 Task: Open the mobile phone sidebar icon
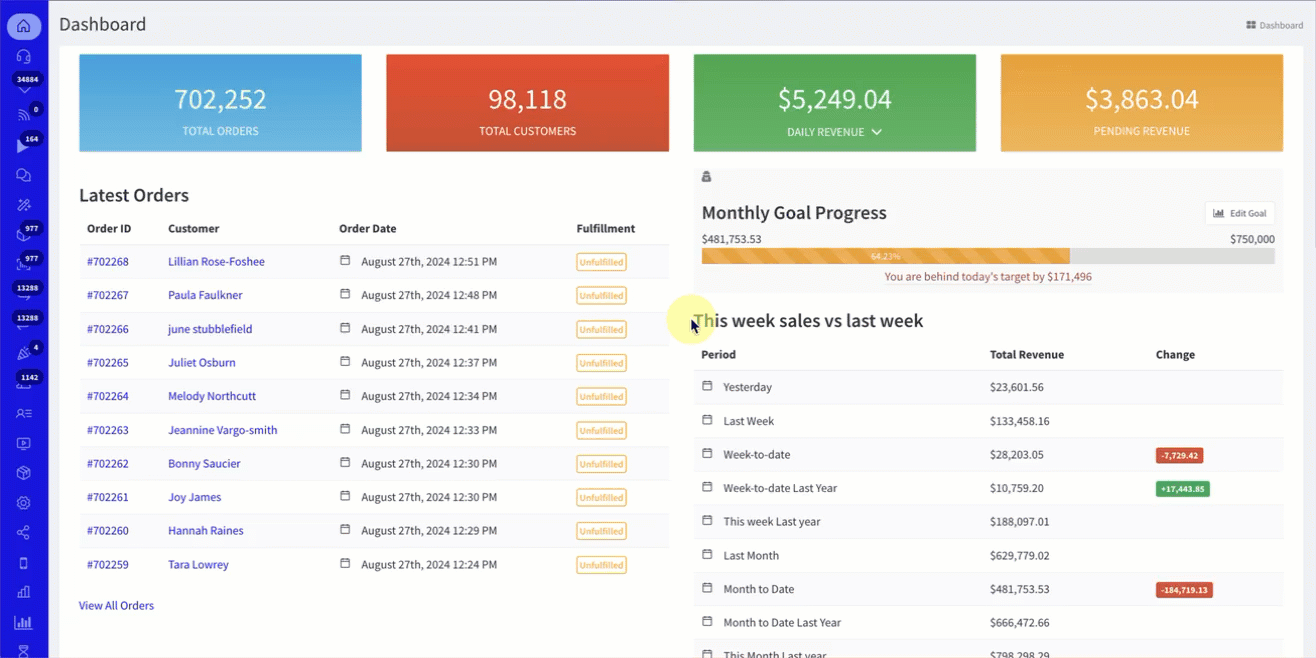pos(23,563)
